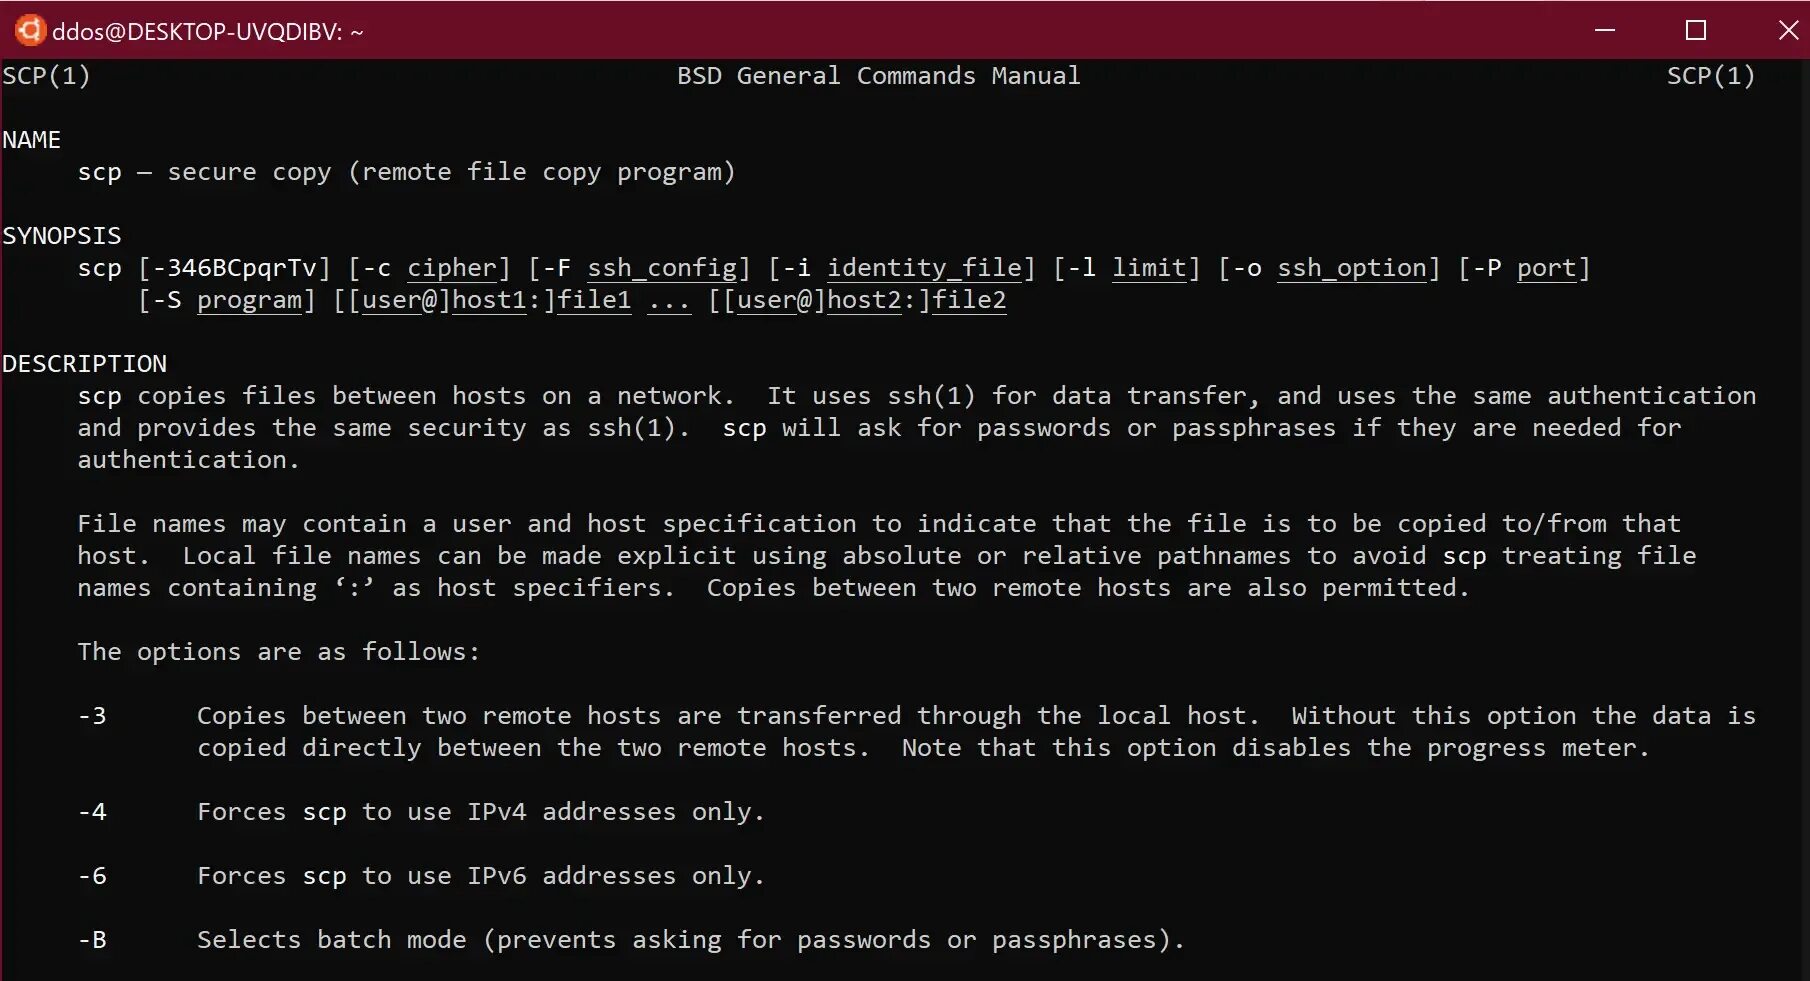The image size is (1810, 981).
Task: Click the Ubuntu logo in the title bar
Action: pyautogui.click(x=30, y=30)
